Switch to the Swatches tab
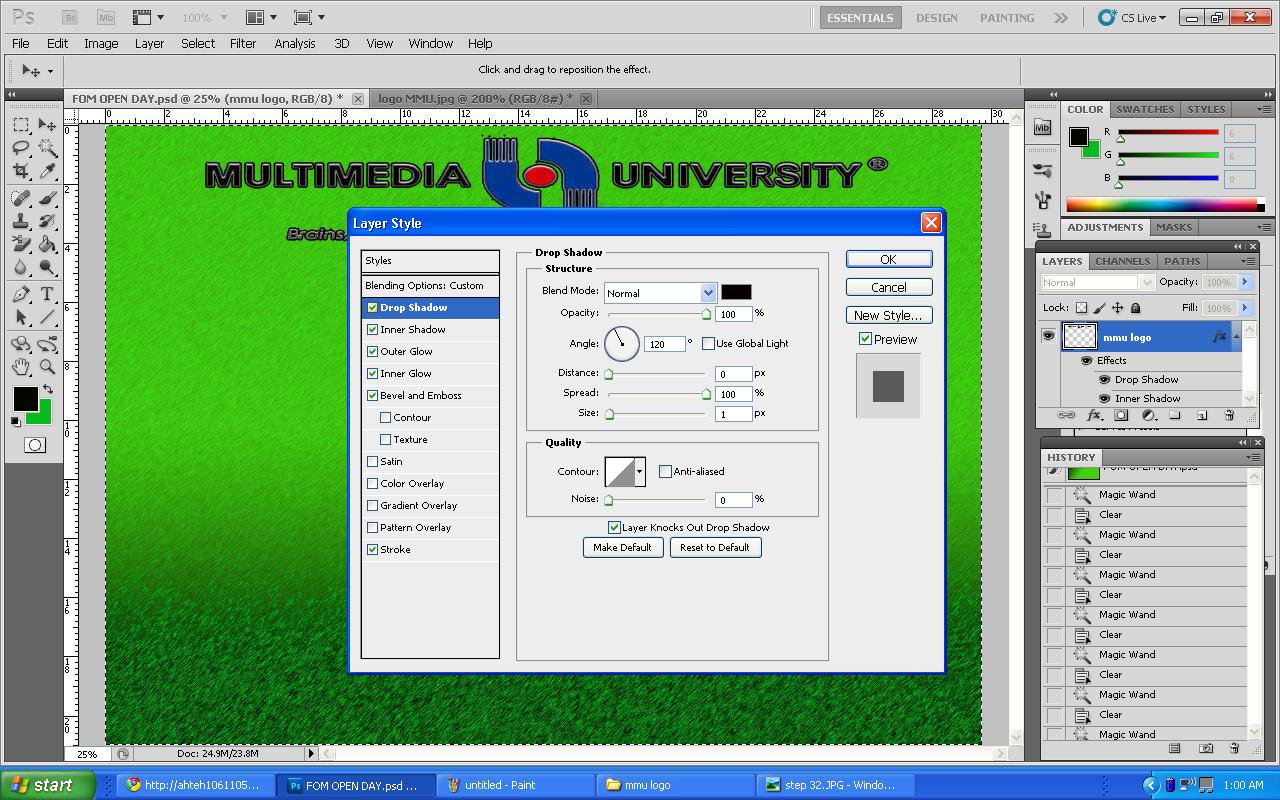 coord(1145,110)
